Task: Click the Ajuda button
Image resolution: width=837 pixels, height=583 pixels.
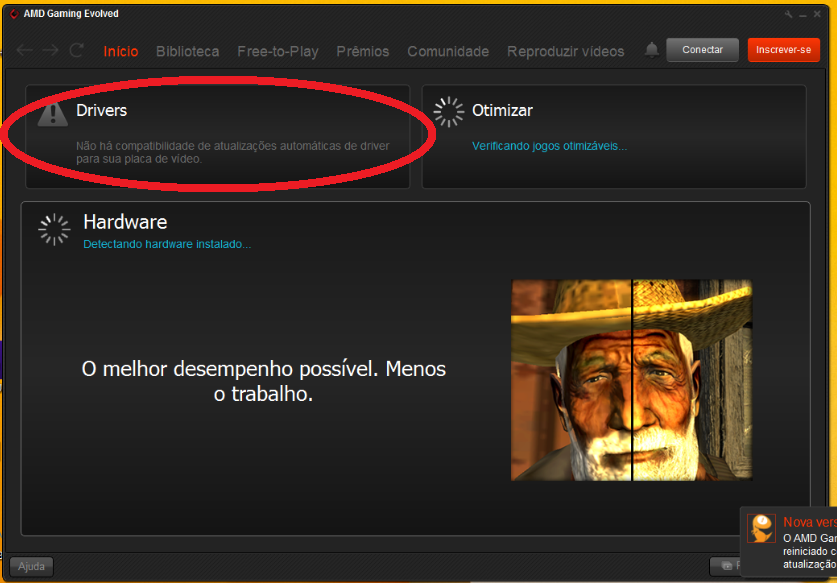Action: [x=31, y=566]
